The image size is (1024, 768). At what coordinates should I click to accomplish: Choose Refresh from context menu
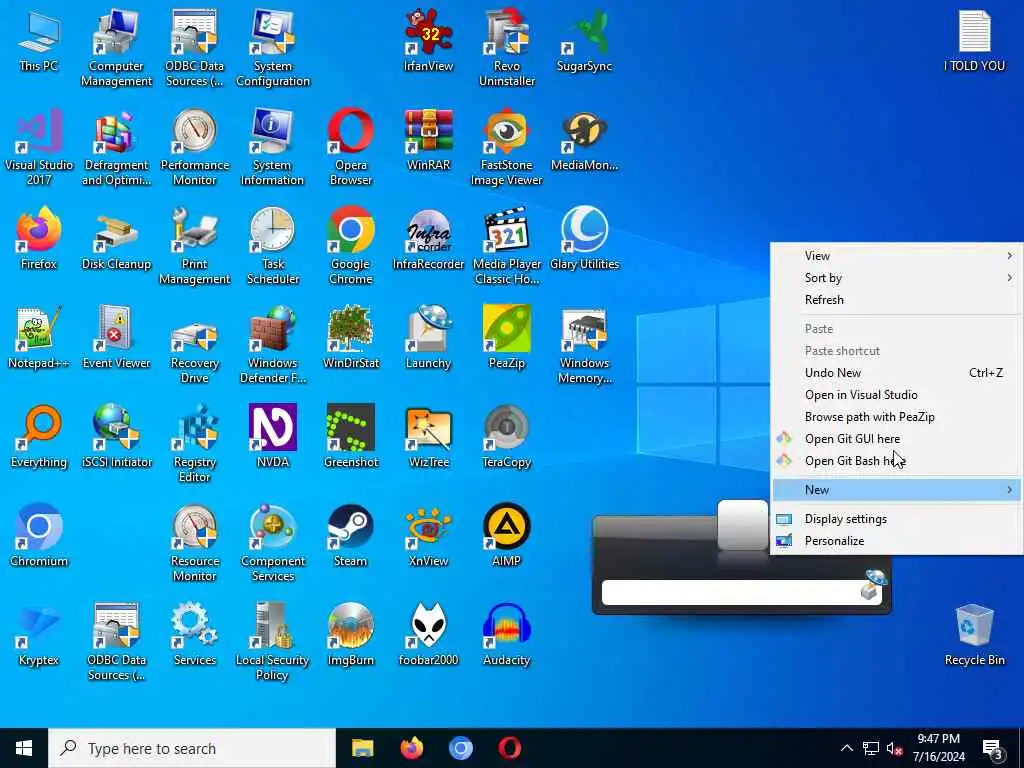coord(897,300)
